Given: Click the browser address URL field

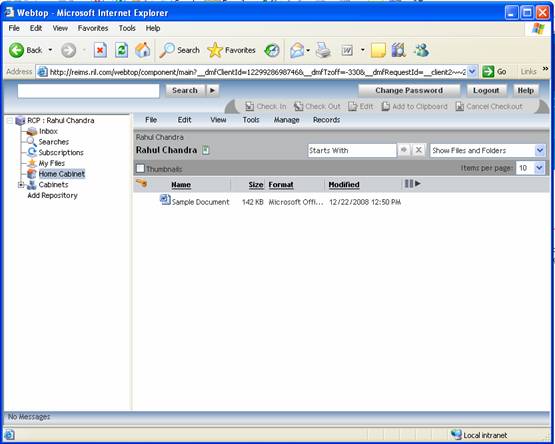Looking at the screenshot, I should 257,72.
